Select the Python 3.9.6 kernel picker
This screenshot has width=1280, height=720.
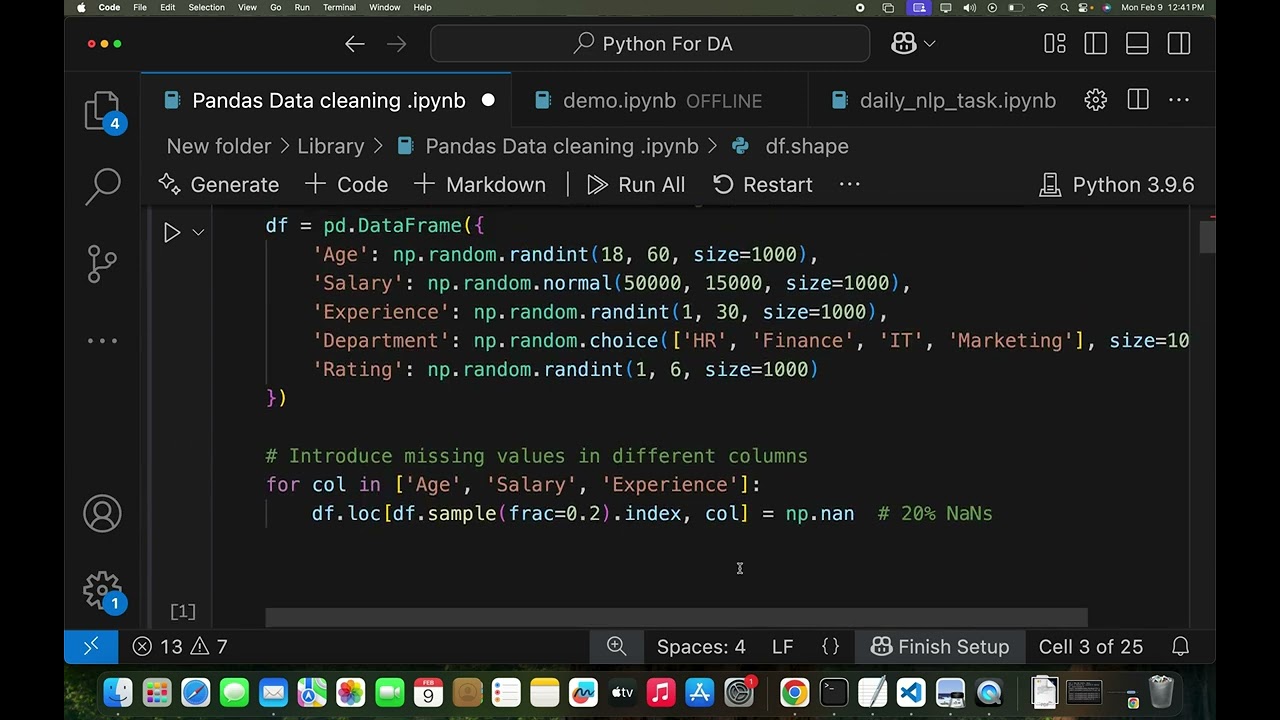tap(1117, 185)
